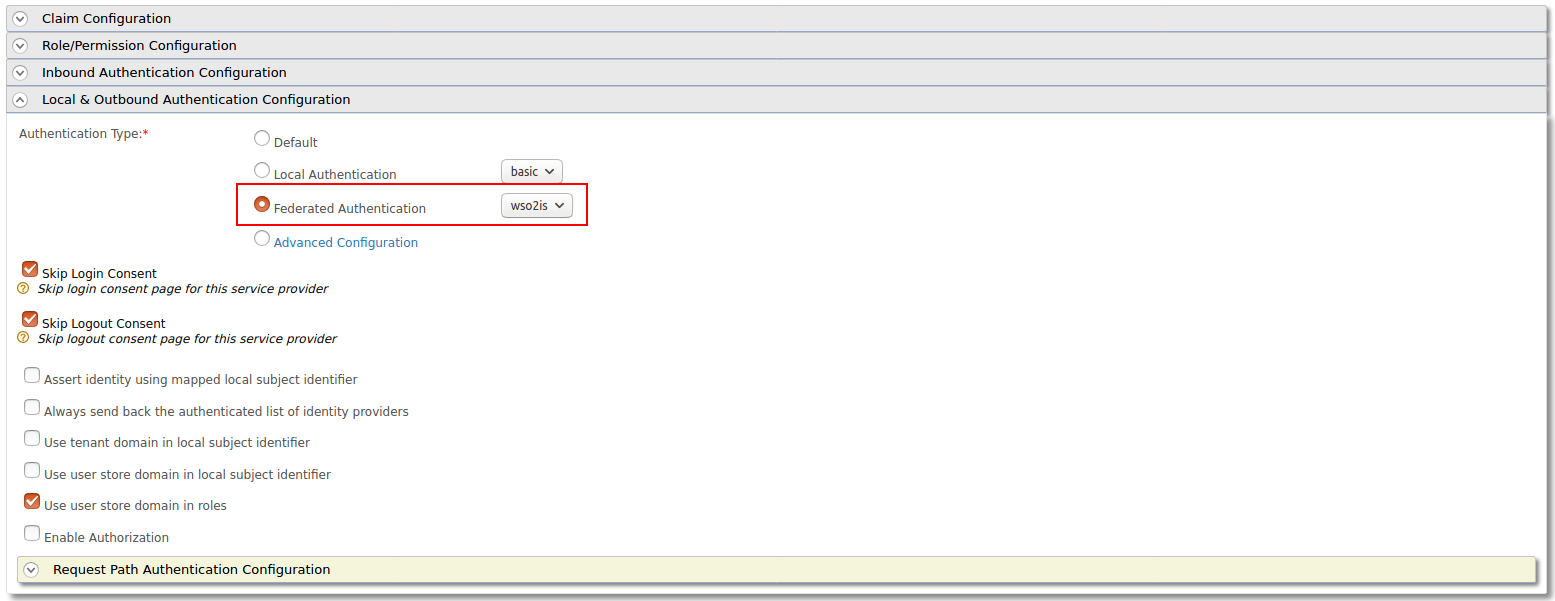Tick the Enable Authorization checkbox

[32, 534]
